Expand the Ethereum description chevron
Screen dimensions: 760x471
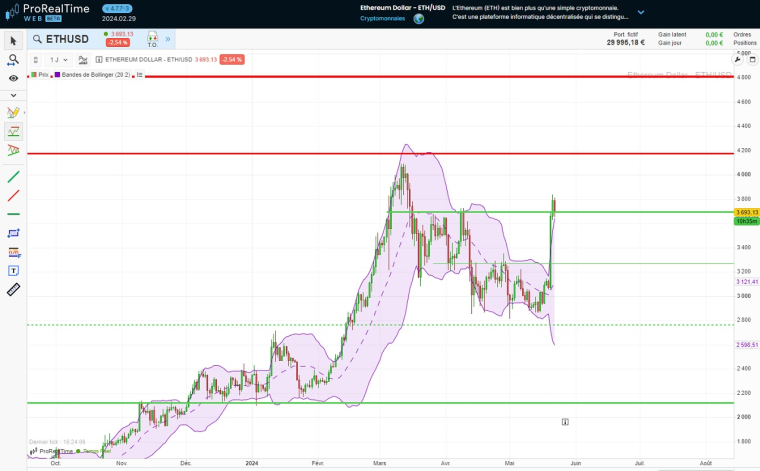point(641,13)
